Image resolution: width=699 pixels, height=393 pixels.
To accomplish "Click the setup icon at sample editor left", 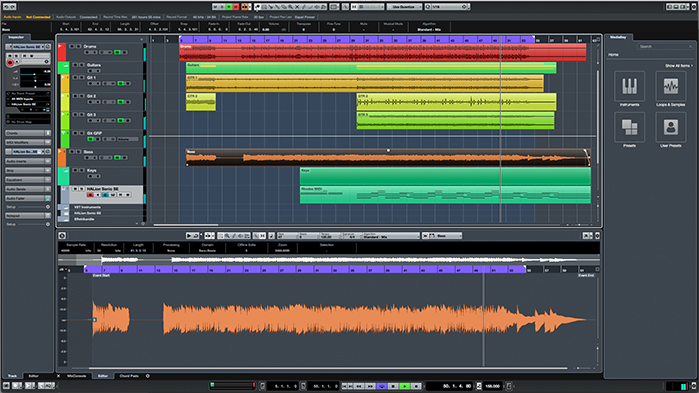I will click(62, 235).
